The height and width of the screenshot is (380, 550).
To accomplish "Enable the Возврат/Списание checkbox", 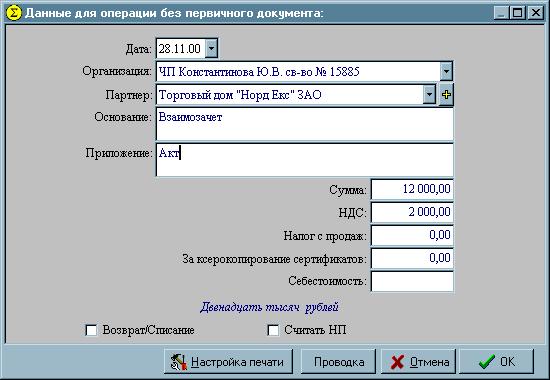I will coord(91,330).
